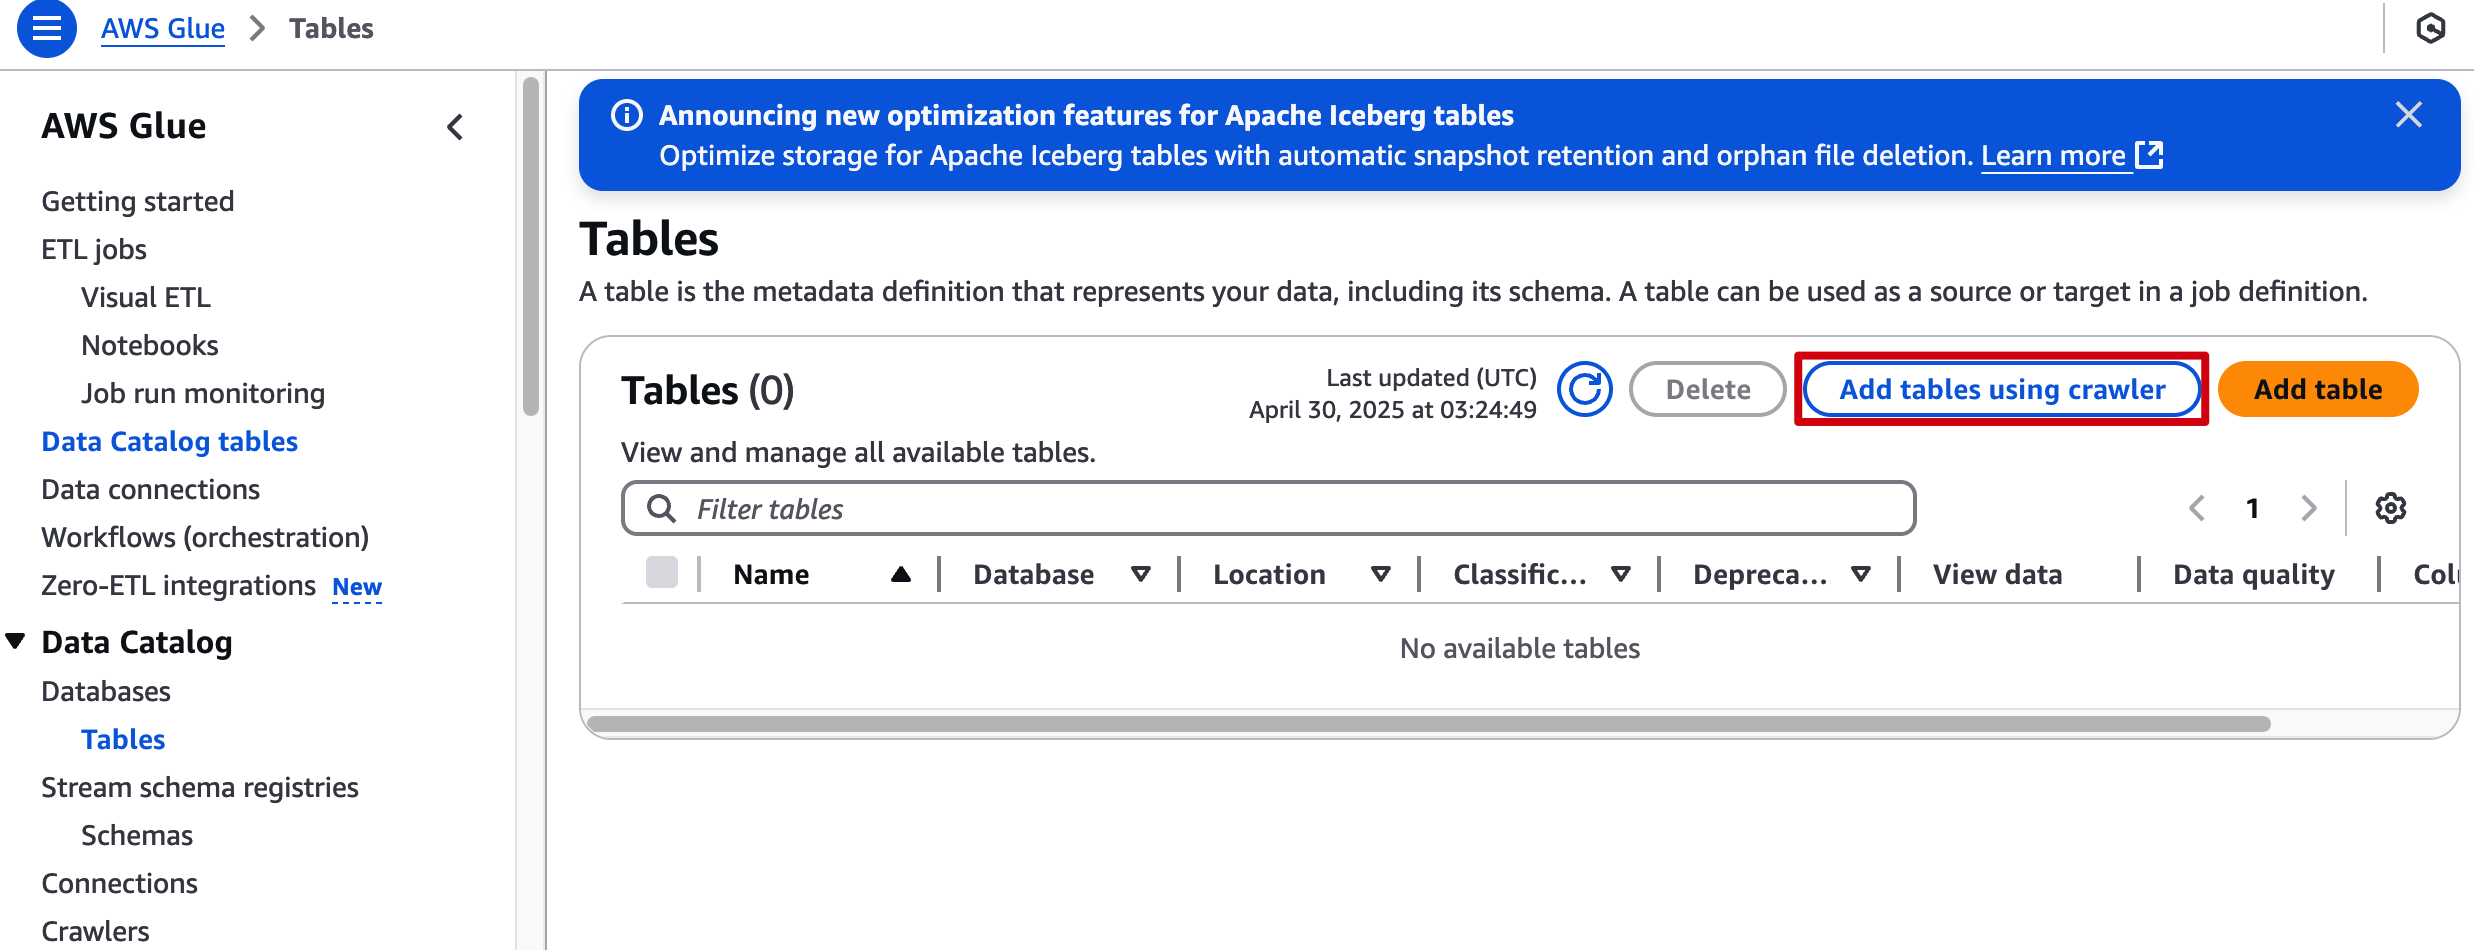The height and width of the screenshot is (950, 2474).
Task: Click Add tables using crawler
Action: (2002, 389)
